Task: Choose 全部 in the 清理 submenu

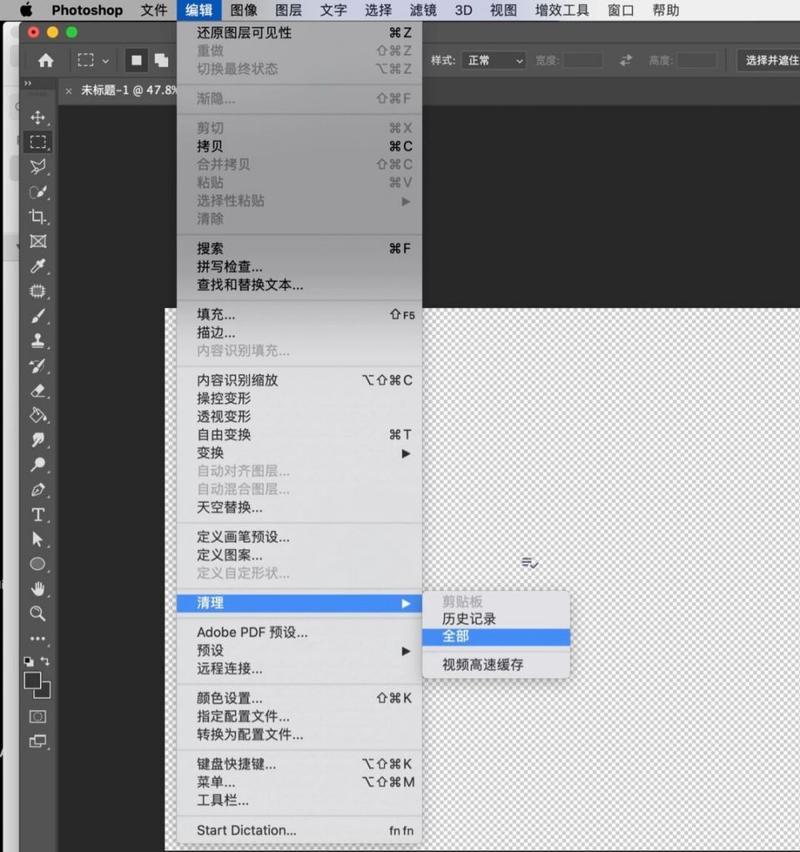Action: click(496, 637)
